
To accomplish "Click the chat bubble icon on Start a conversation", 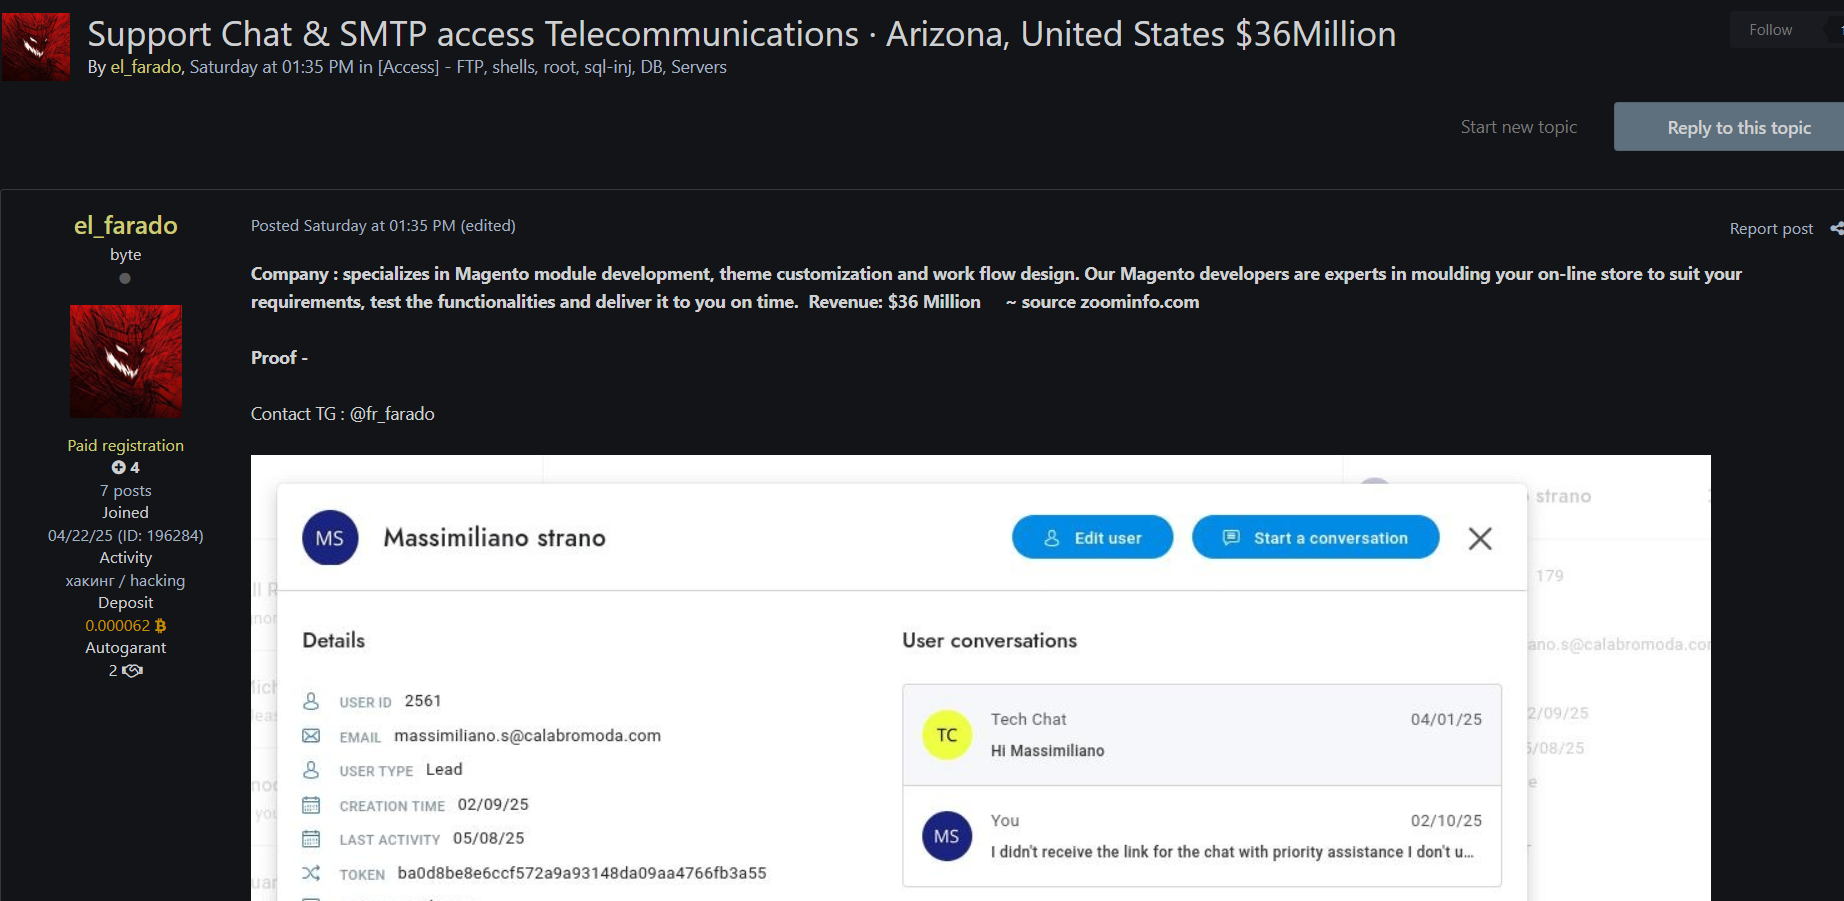I will (1232, 537).
